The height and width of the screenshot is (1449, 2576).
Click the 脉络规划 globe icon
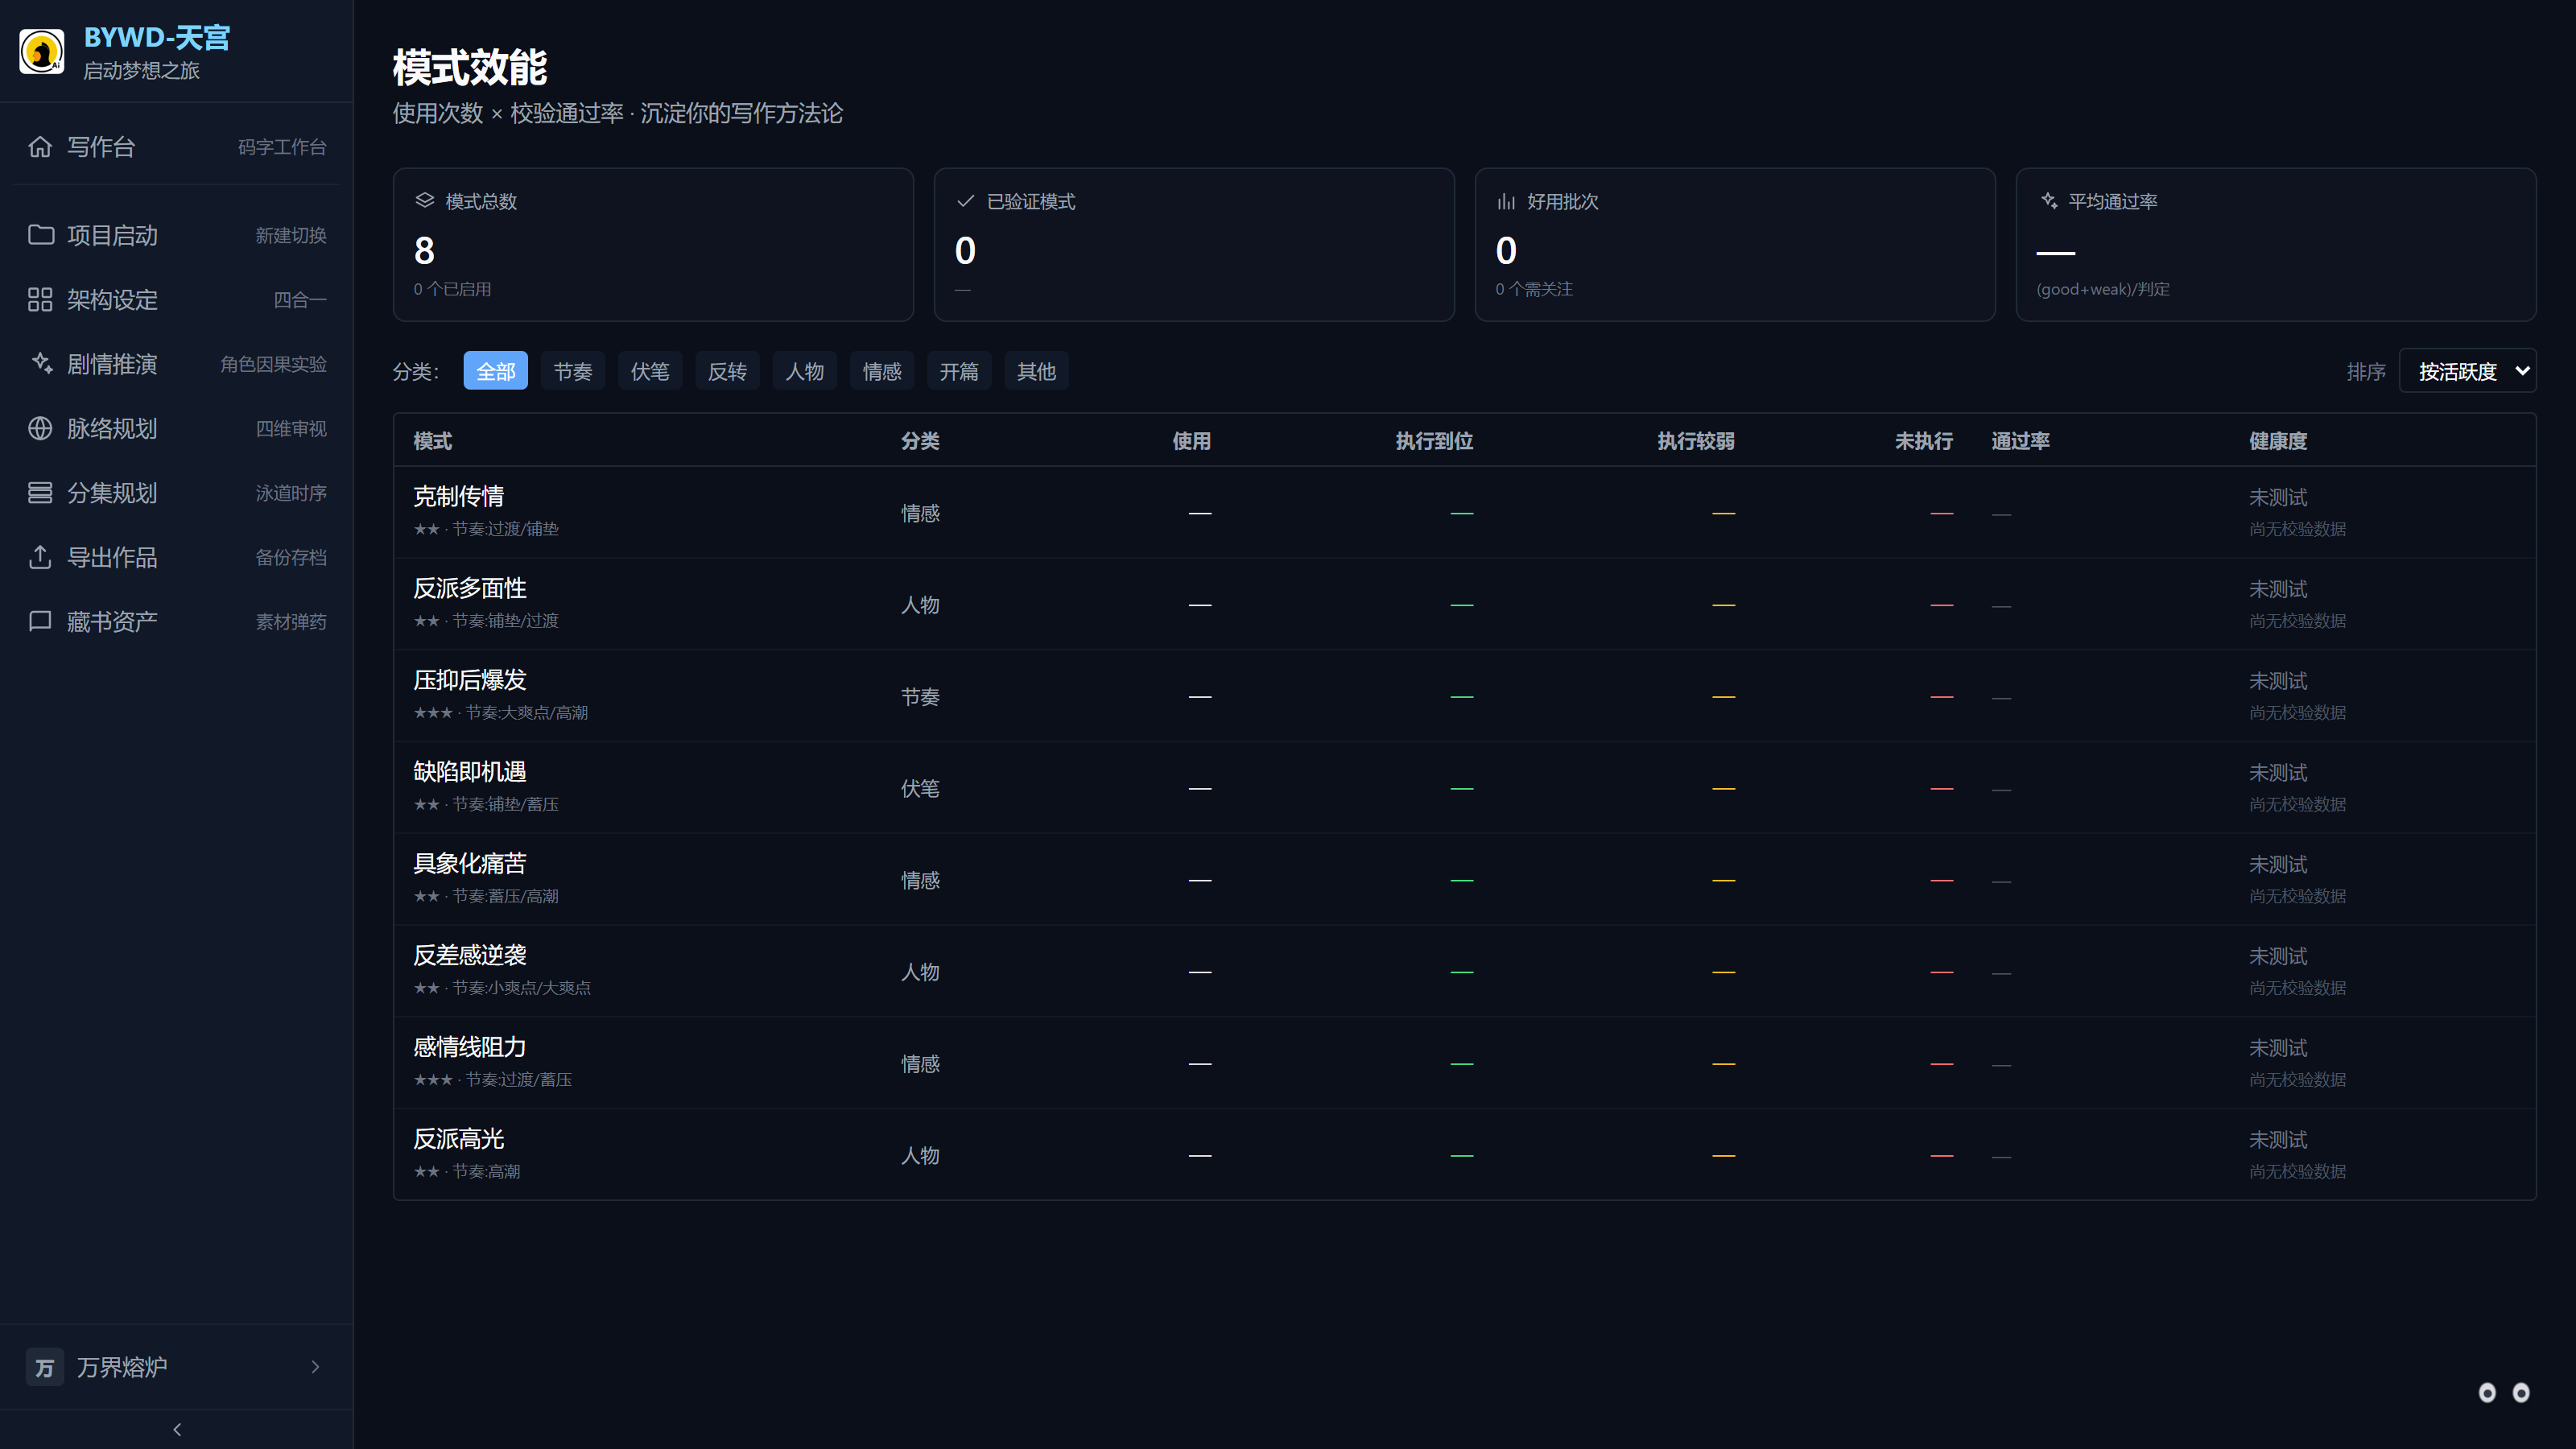tap(40, 428)
